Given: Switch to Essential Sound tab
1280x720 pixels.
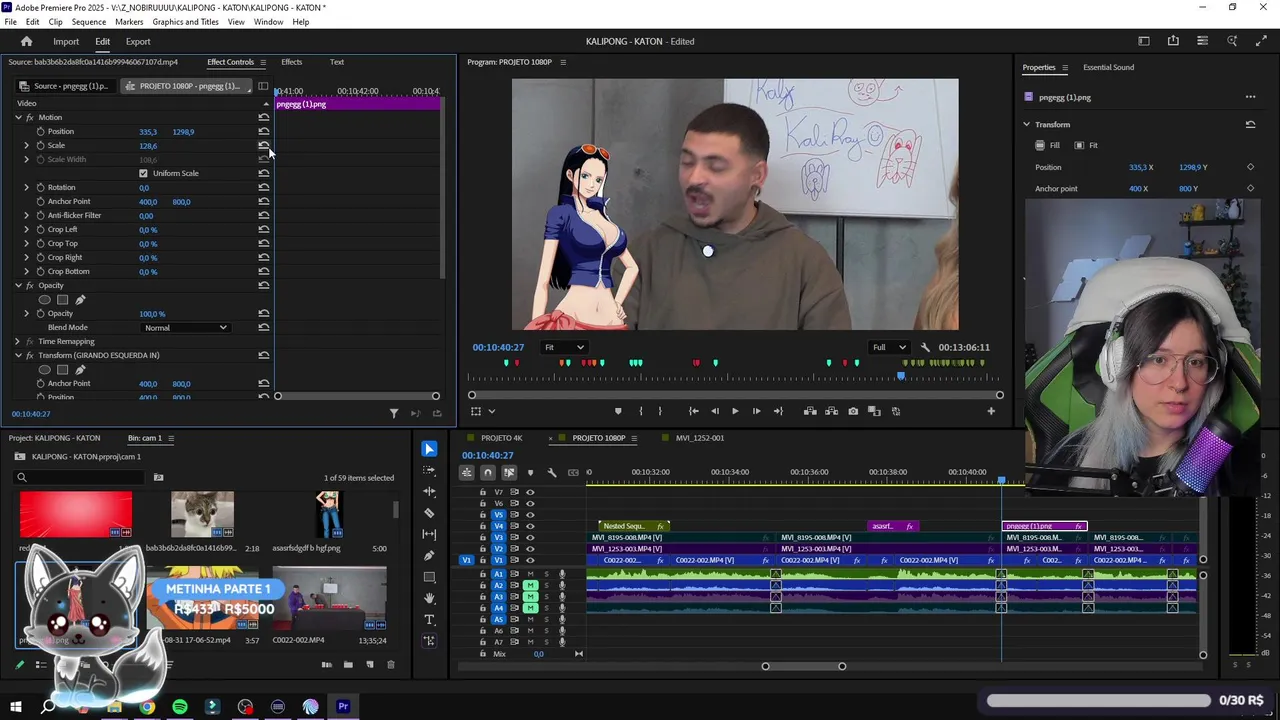Looking at the screenshot, I should [1108, 67].
